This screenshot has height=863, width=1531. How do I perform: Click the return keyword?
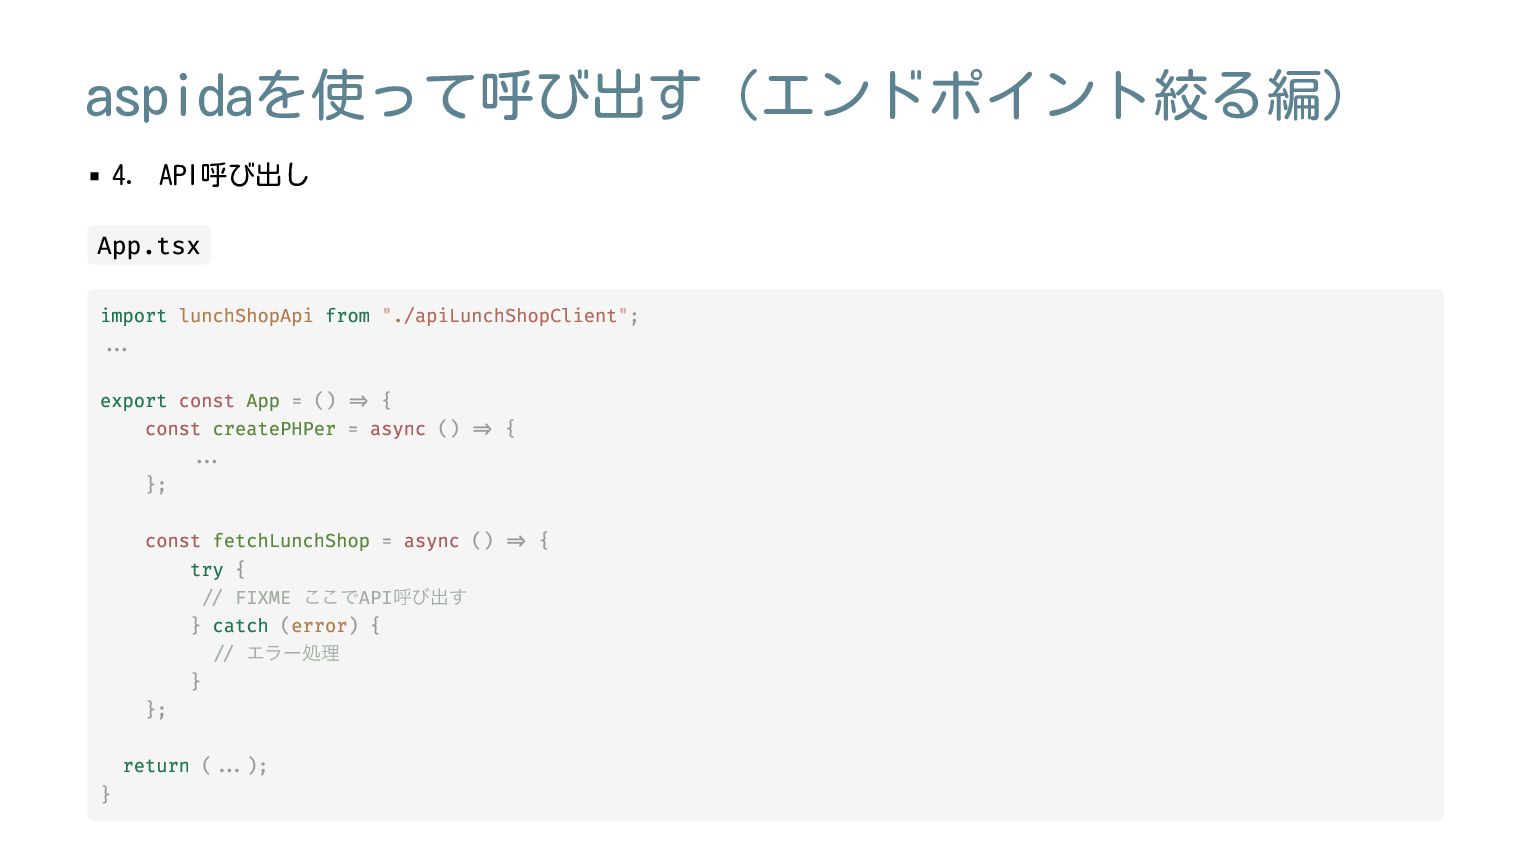click(156, 766)
